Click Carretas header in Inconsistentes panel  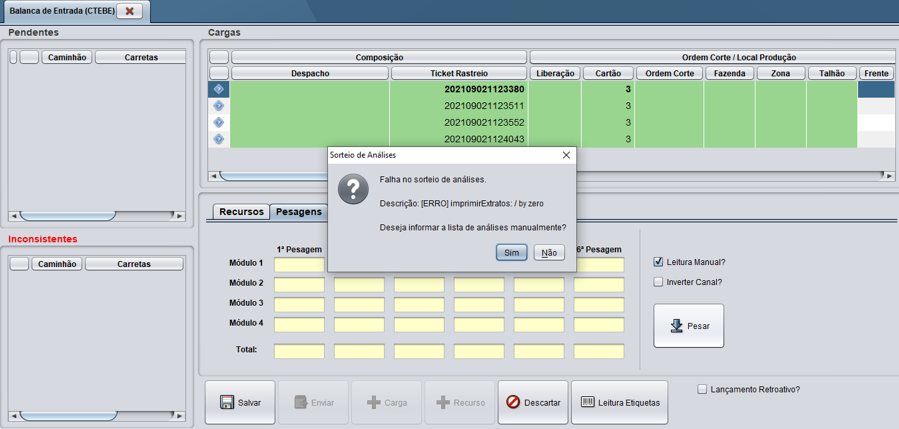(134, 264)
